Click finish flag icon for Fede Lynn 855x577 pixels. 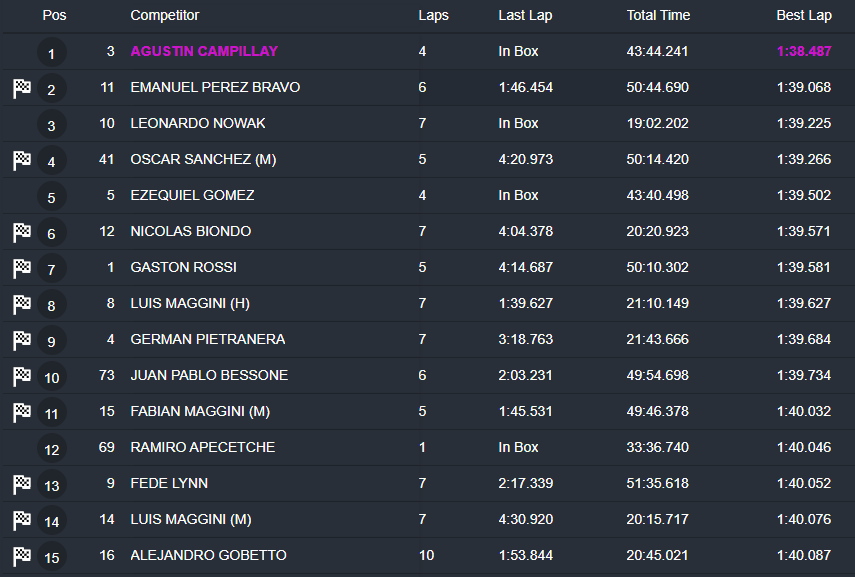point(22,484)
